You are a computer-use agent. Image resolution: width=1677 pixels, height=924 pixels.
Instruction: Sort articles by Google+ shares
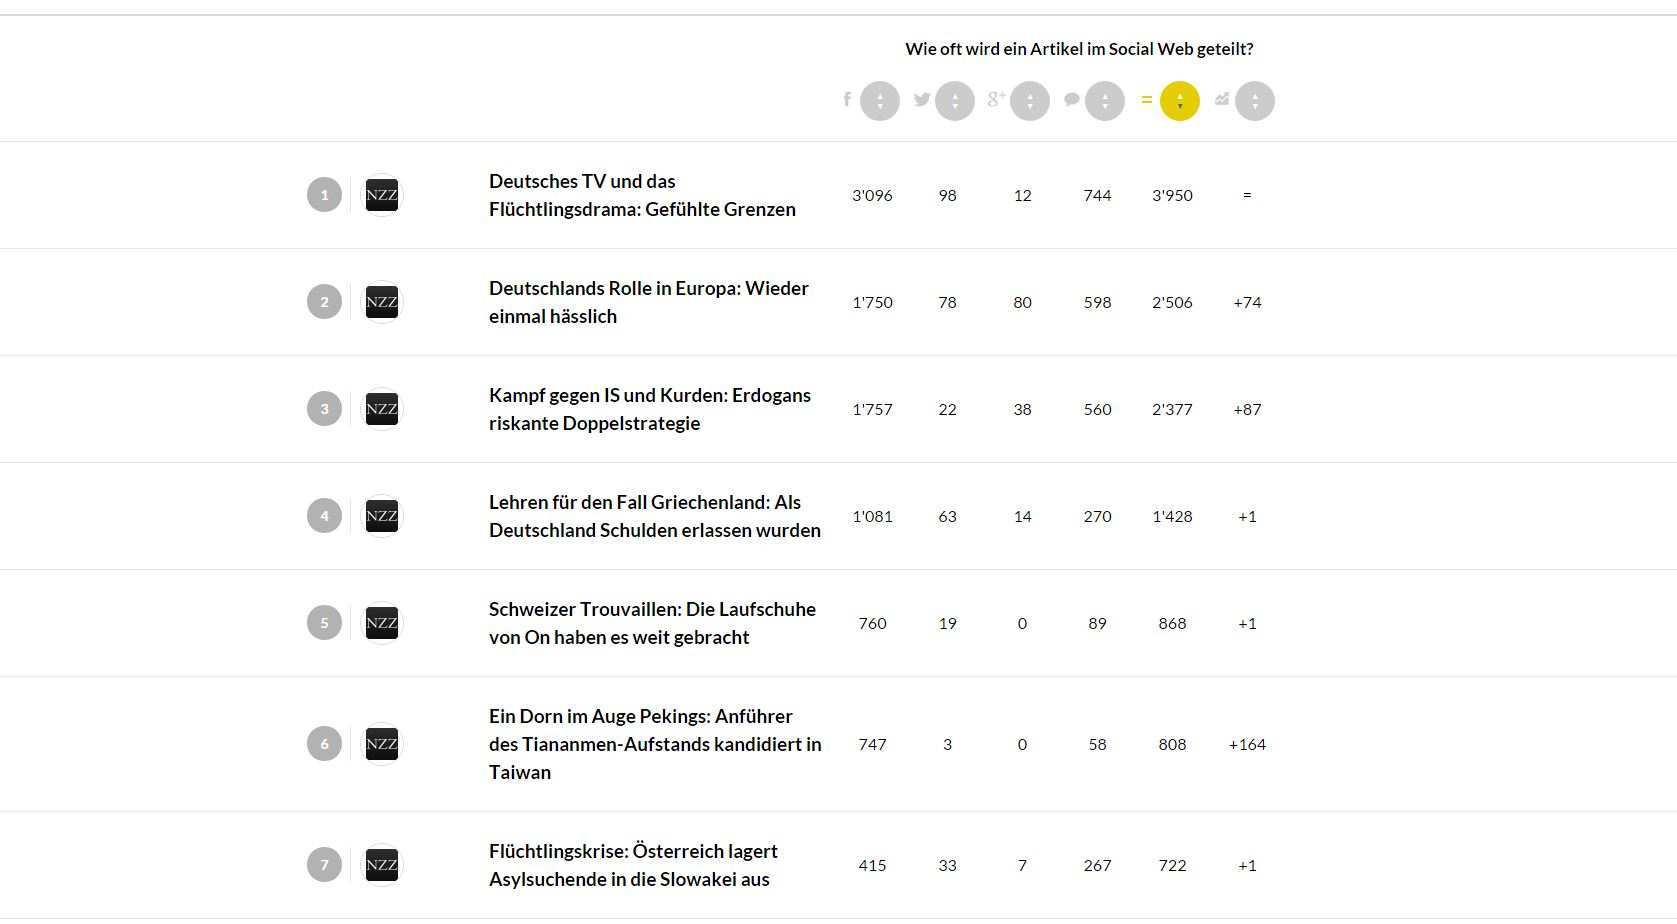[1030, 101]
